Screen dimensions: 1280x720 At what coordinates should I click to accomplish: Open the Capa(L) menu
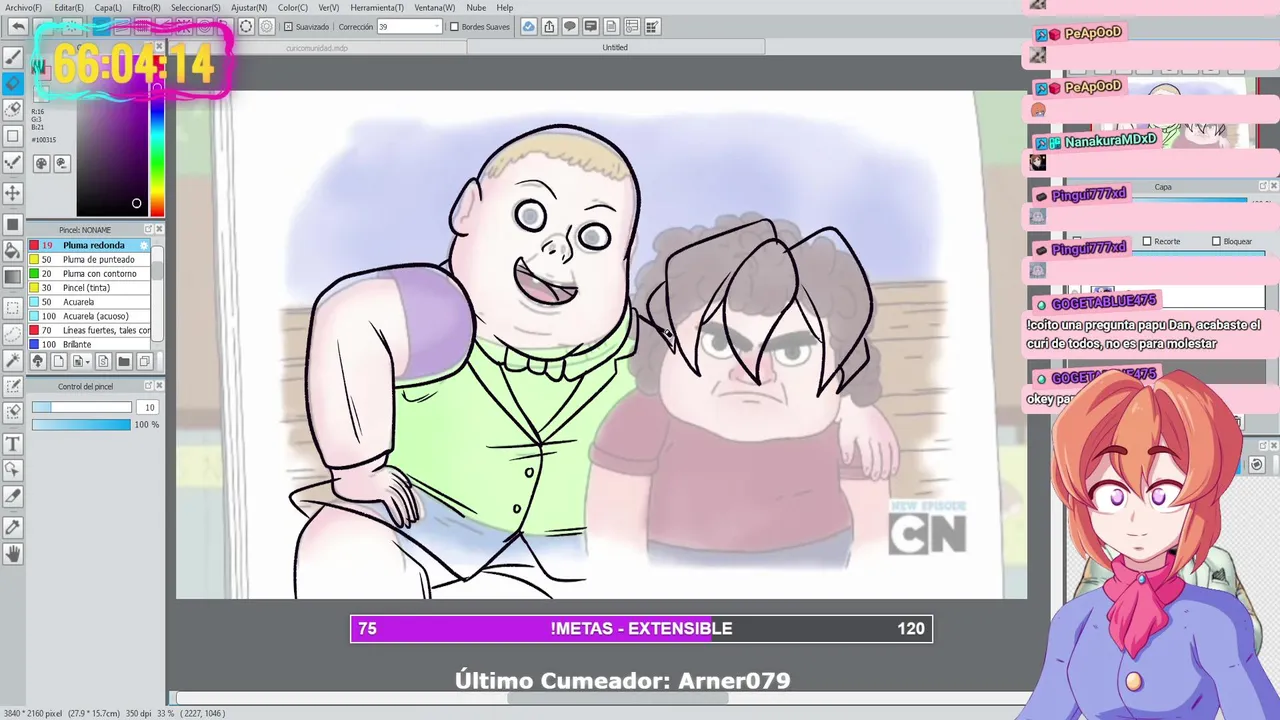(108, 7)
